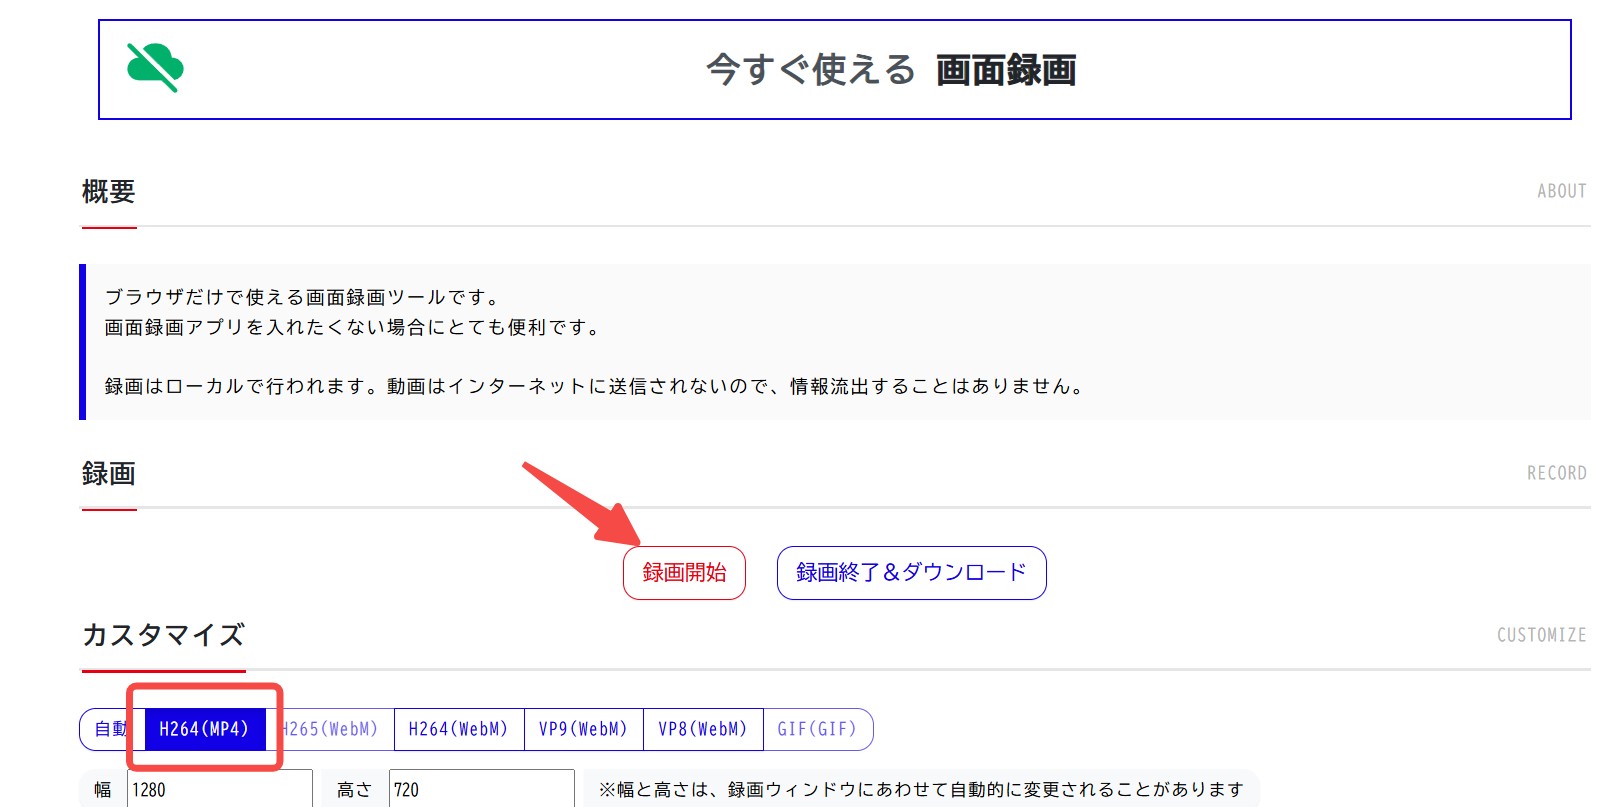The height and width of the screenshot is (807, 1621).
Task: Click the カスタマイズ section heading
Action: tap(163, 635)
